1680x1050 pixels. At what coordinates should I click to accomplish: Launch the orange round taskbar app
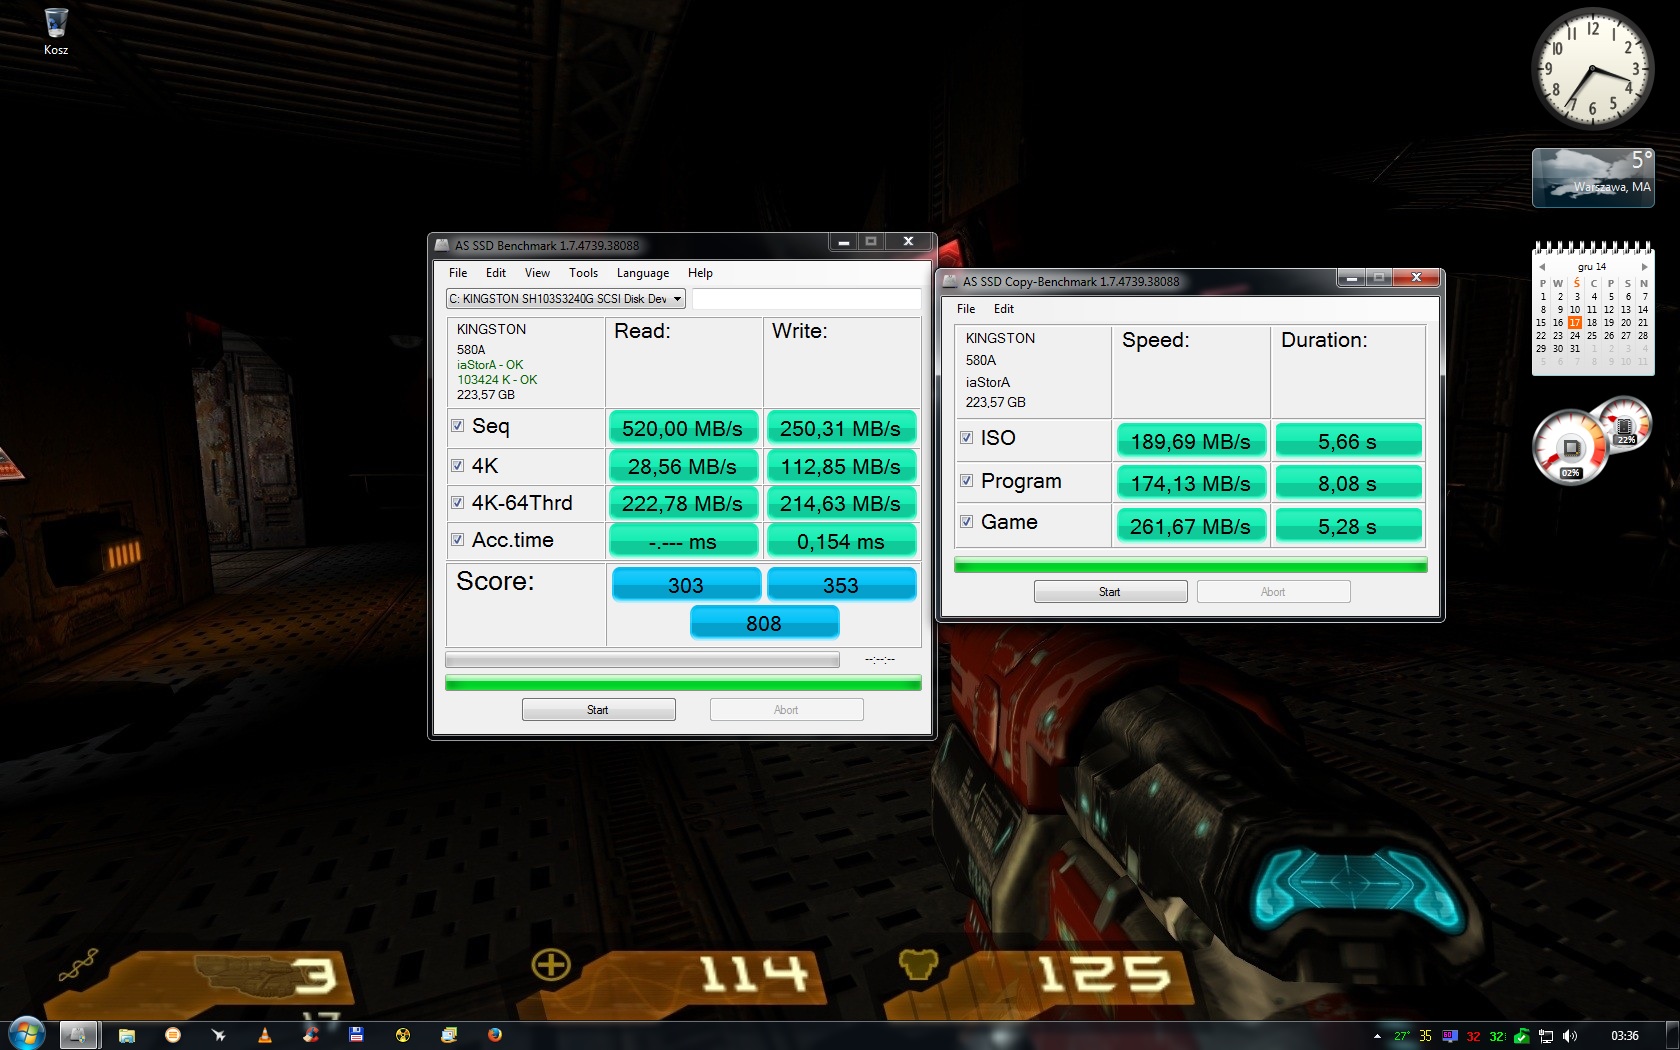tap(173, 1035)
